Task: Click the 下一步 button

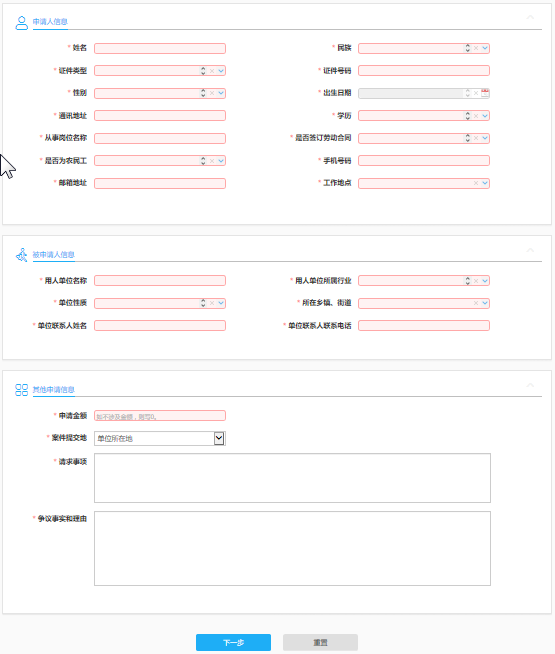Action: [234, 642]
